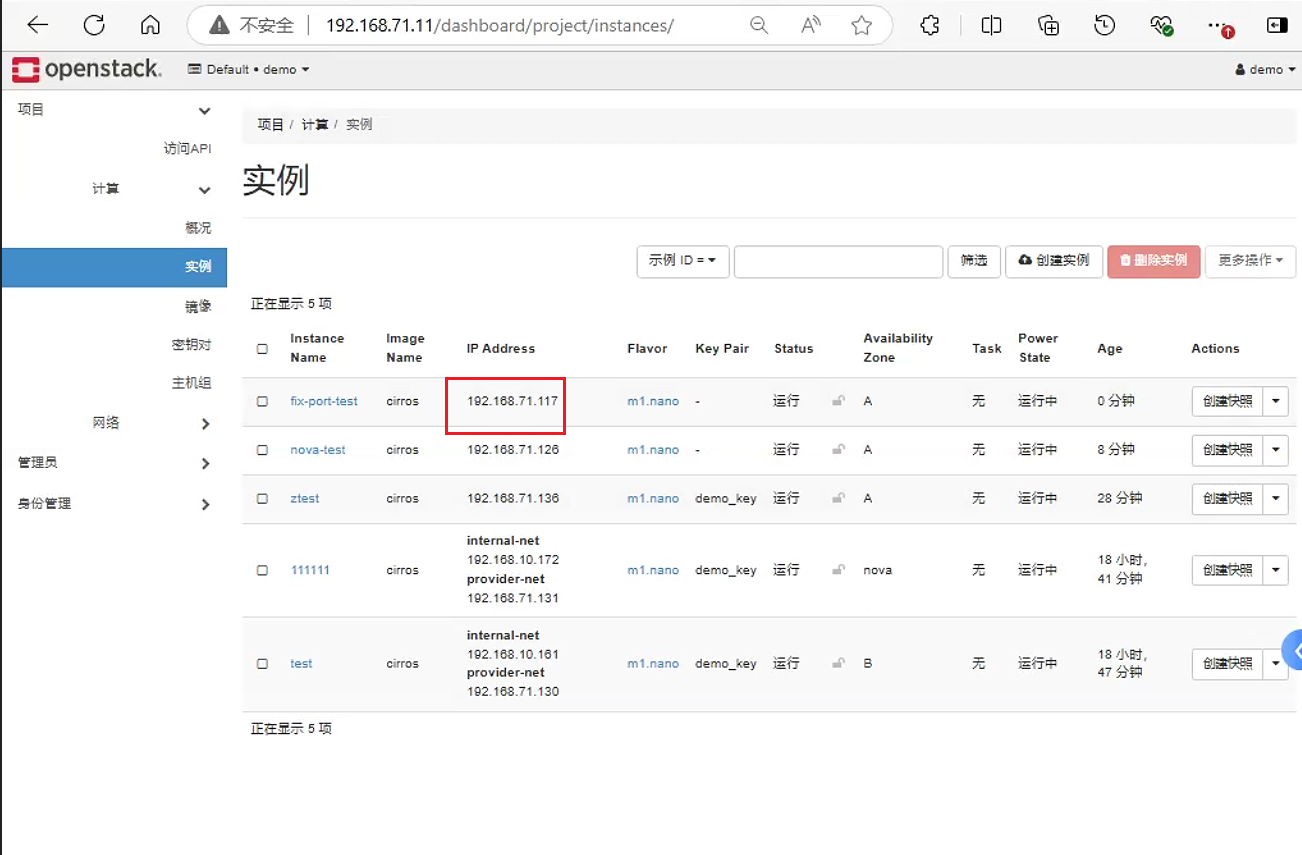Go back with the browser back arrow
The height and width of the screenshot is (855, 1302).
pyautogui.click(x=38, y=25)
